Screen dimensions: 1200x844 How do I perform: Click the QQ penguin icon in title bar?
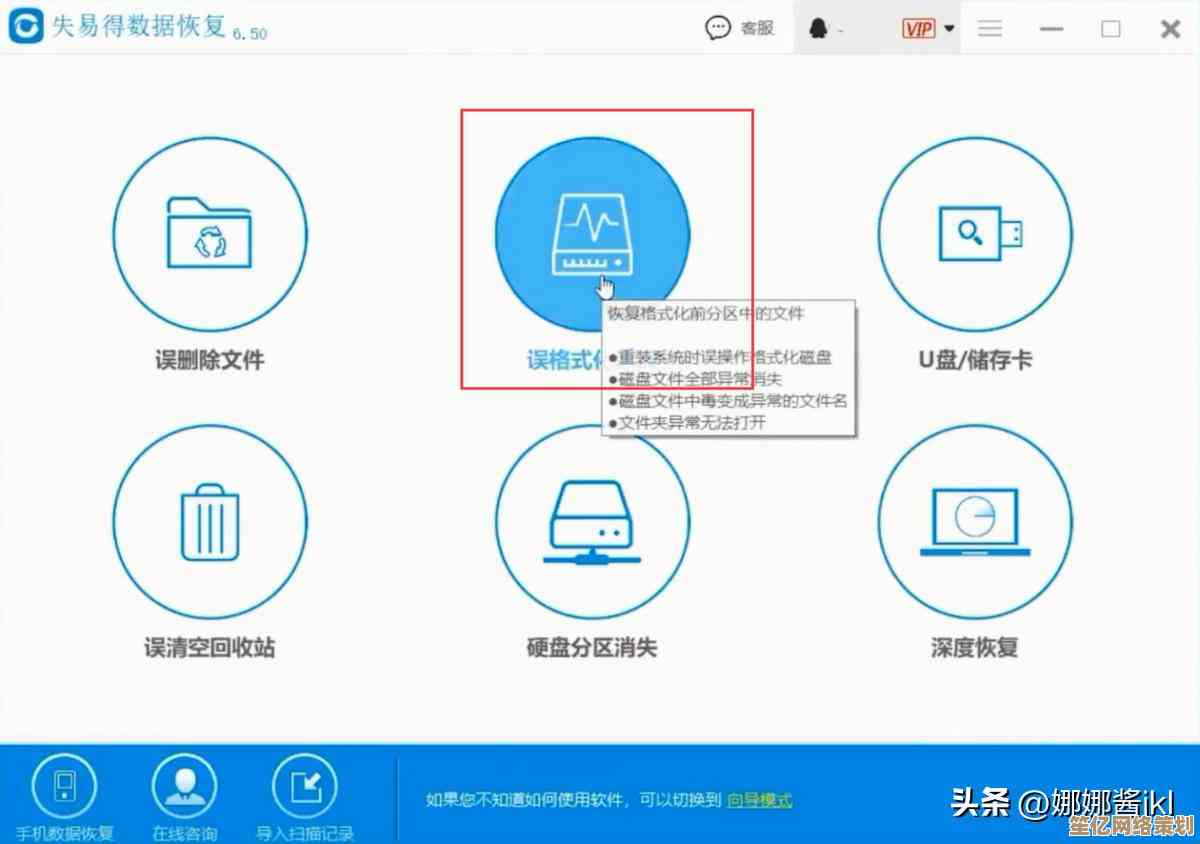819,29
